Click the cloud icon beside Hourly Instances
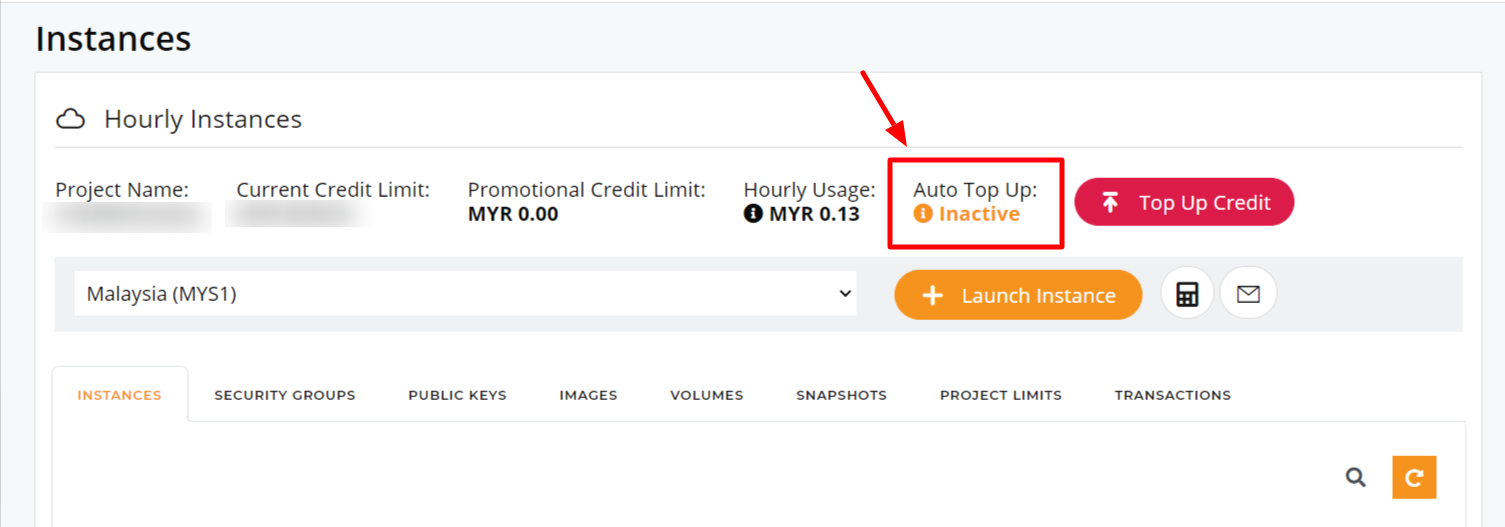Image resolution: width=1505 pixels, height=527 pixels. tap(70, 120)
